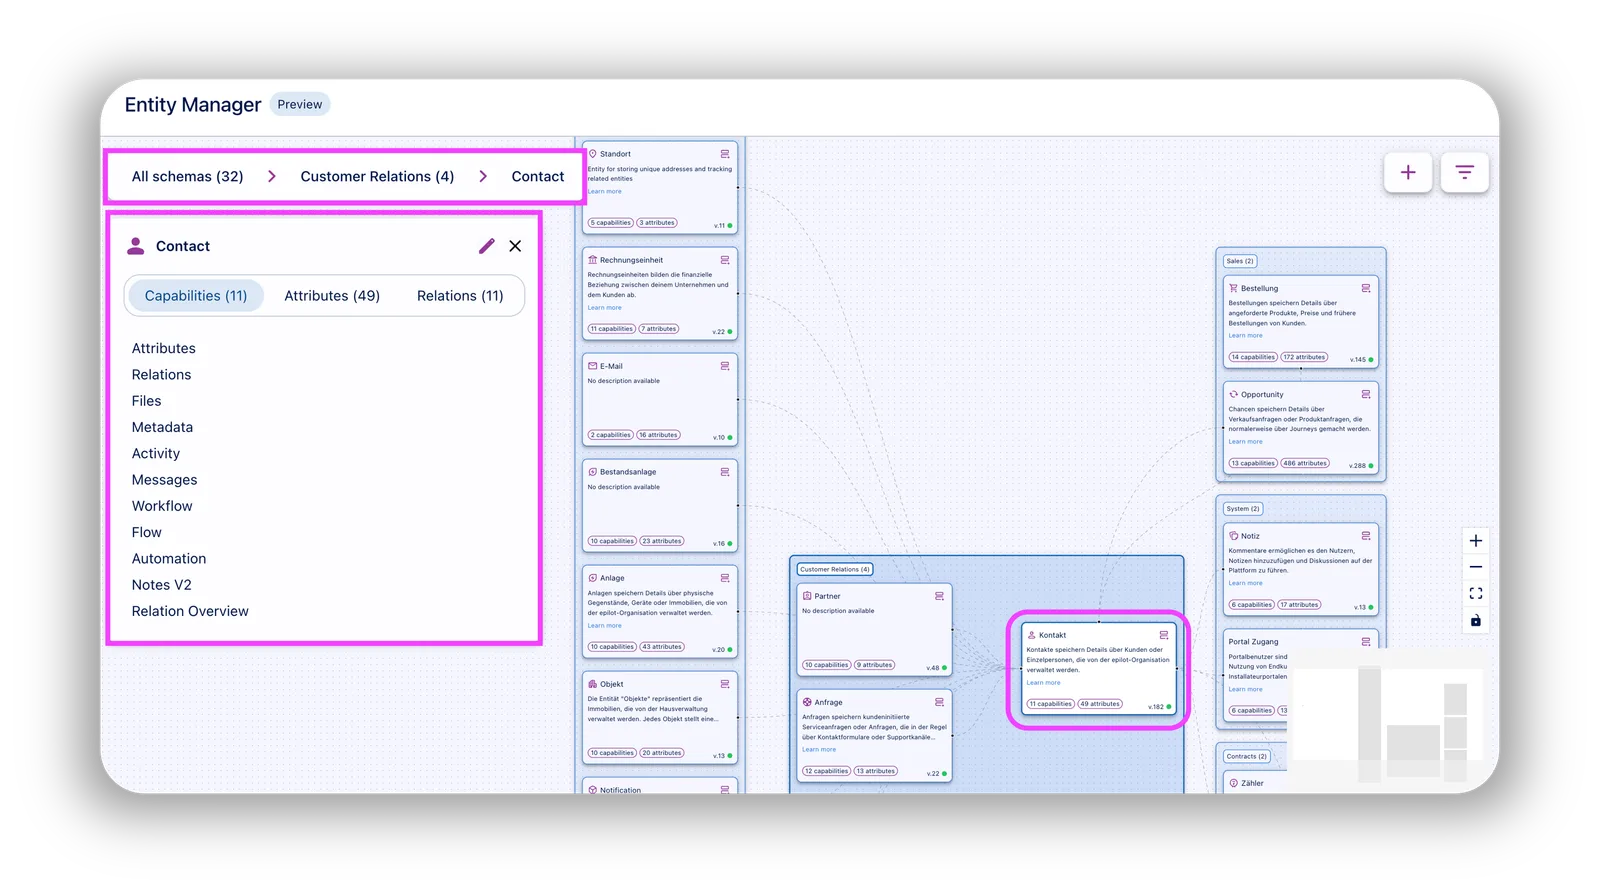Viewport: 1600px width, 891px height.
Task: Open the Partner card menu icon
Action: (x=939, y=596)
